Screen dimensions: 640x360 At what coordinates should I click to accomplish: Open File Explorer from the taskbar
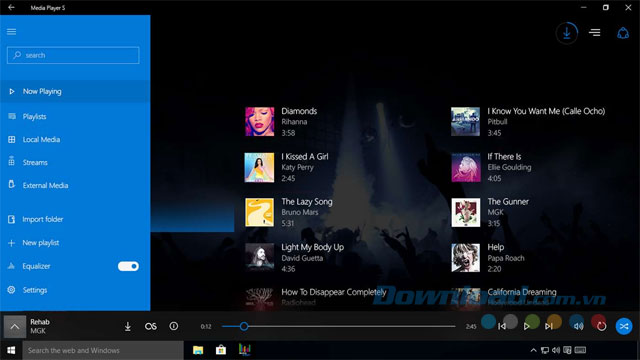[x=198, y=350]
